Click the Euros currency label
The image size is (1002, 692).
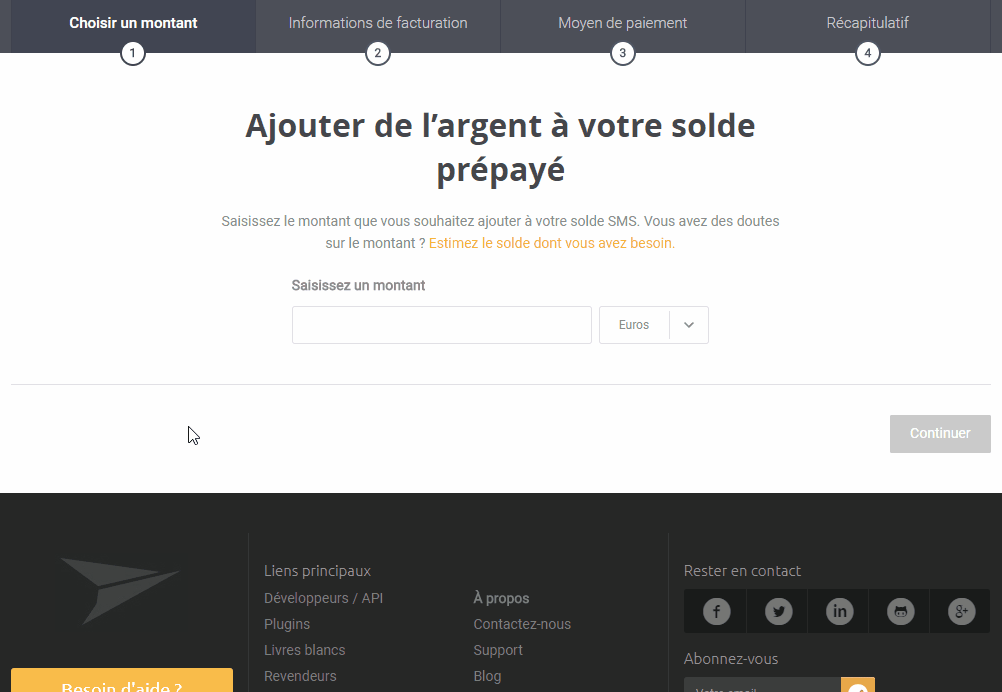tap(634, 325)
